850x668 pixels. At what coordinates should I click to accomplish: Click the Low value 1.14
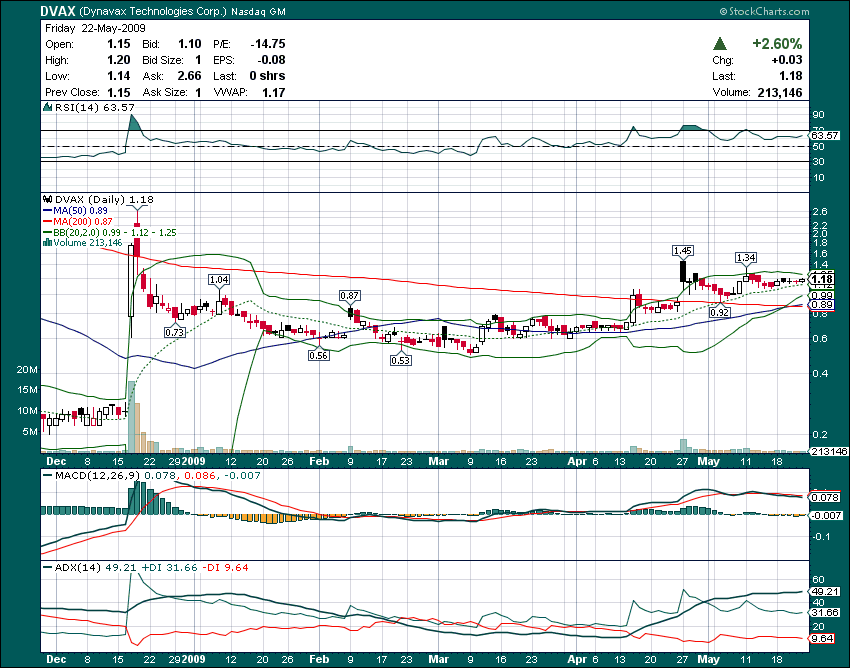[x=119, y=76]
